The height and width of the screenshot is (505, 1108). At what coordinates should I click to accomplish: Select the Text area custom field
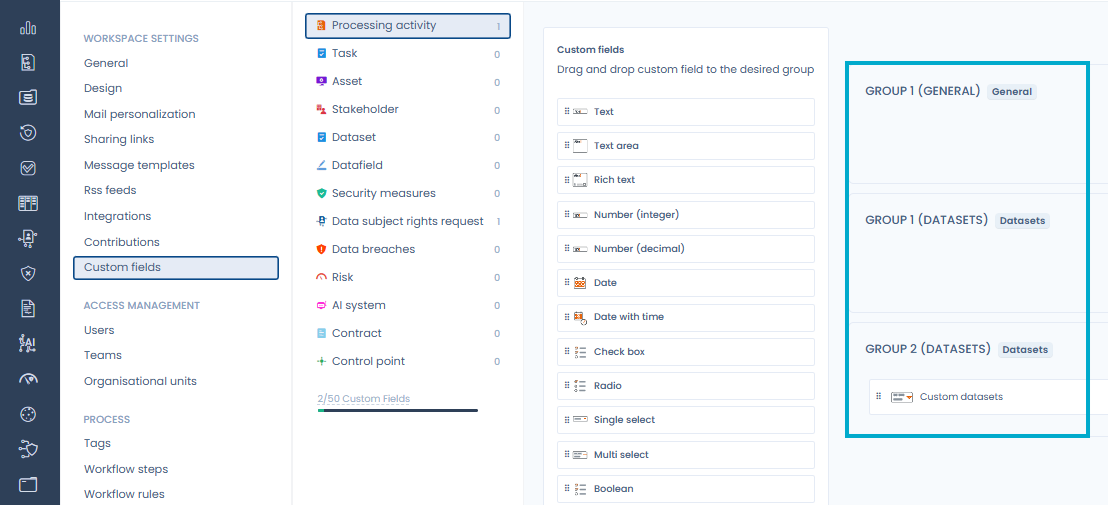pos(685,145)
